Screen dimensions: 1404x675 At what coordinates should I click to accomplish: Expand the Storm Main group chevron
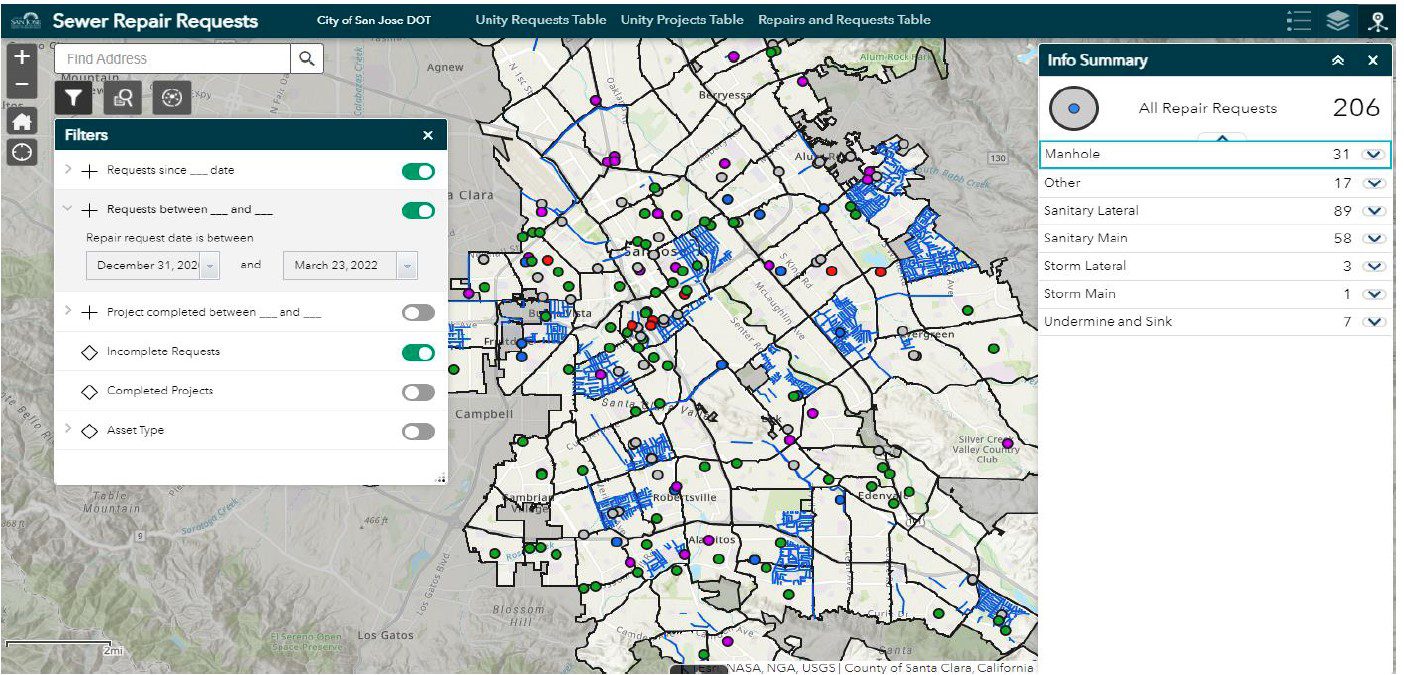[x=1373, y=294]
